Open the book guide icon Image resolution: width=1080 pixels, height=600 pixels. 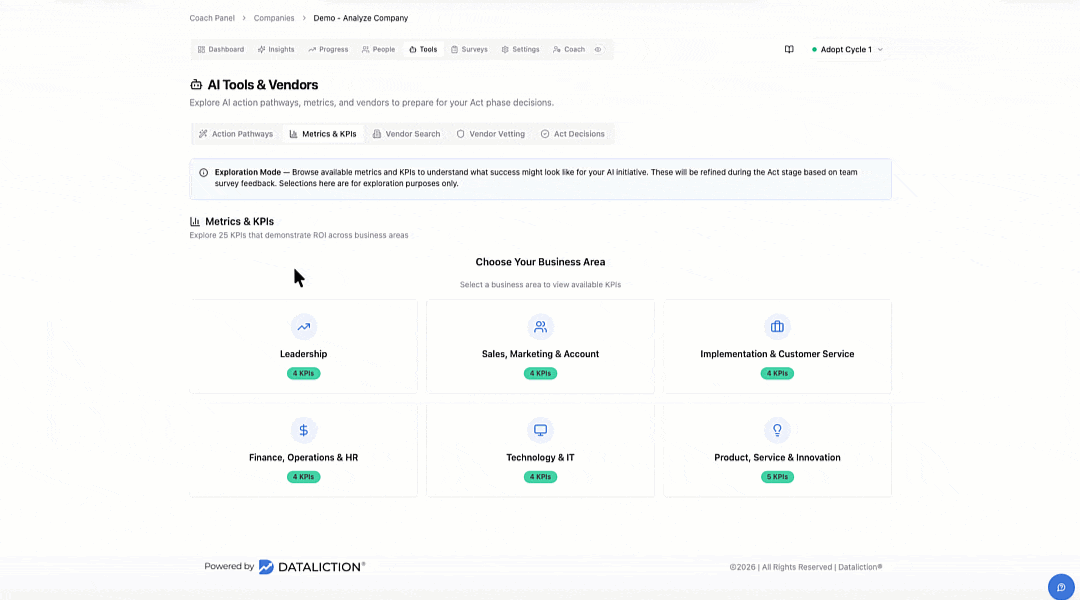click(x=789, y=49)
